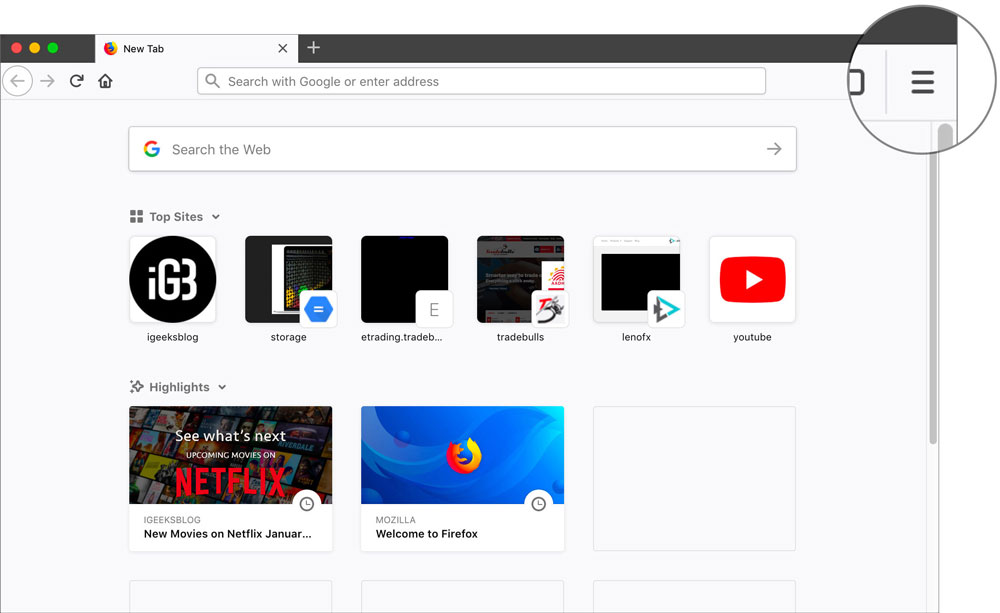The image size is (1000, 613).
Task: Submit search using the arrow icon
Action: pos(774,148)
